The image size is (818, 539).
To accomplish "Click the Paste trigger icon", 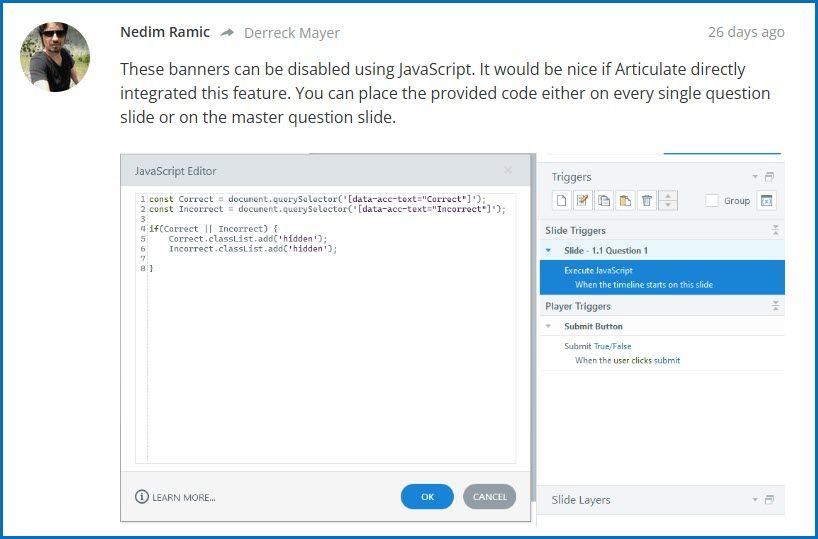I will 625,201.
